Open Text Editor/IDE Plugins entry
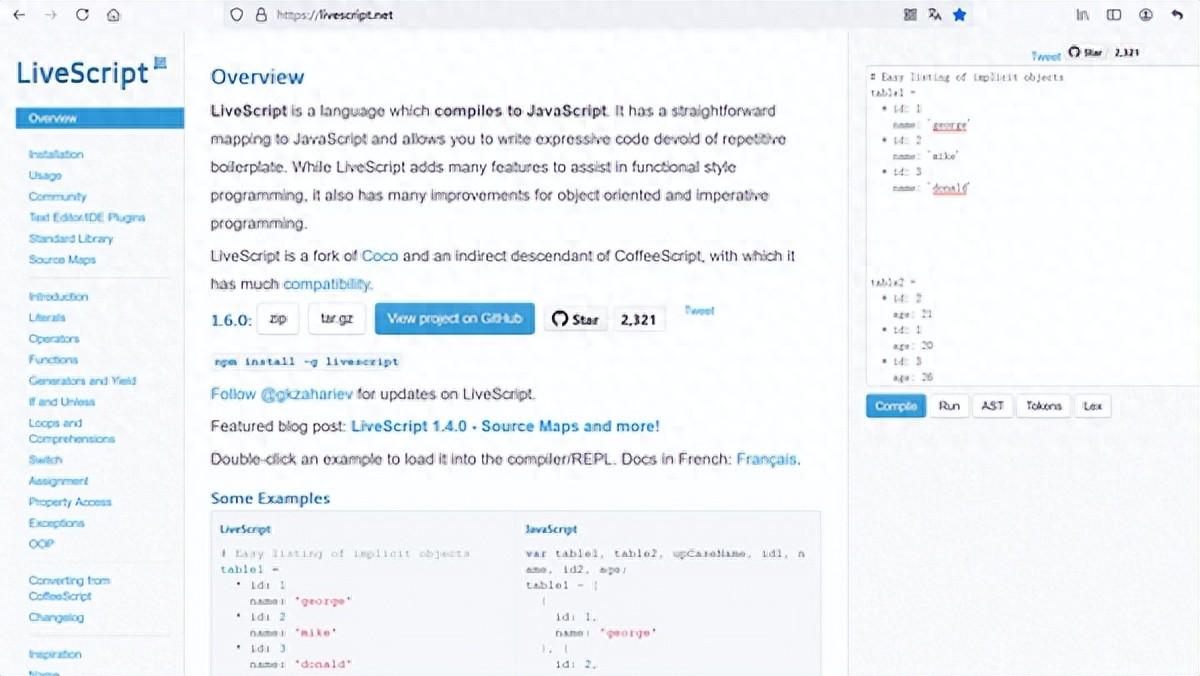Image resolution: width=1200 pixels, height=676 pixels. tap(87, 217)
